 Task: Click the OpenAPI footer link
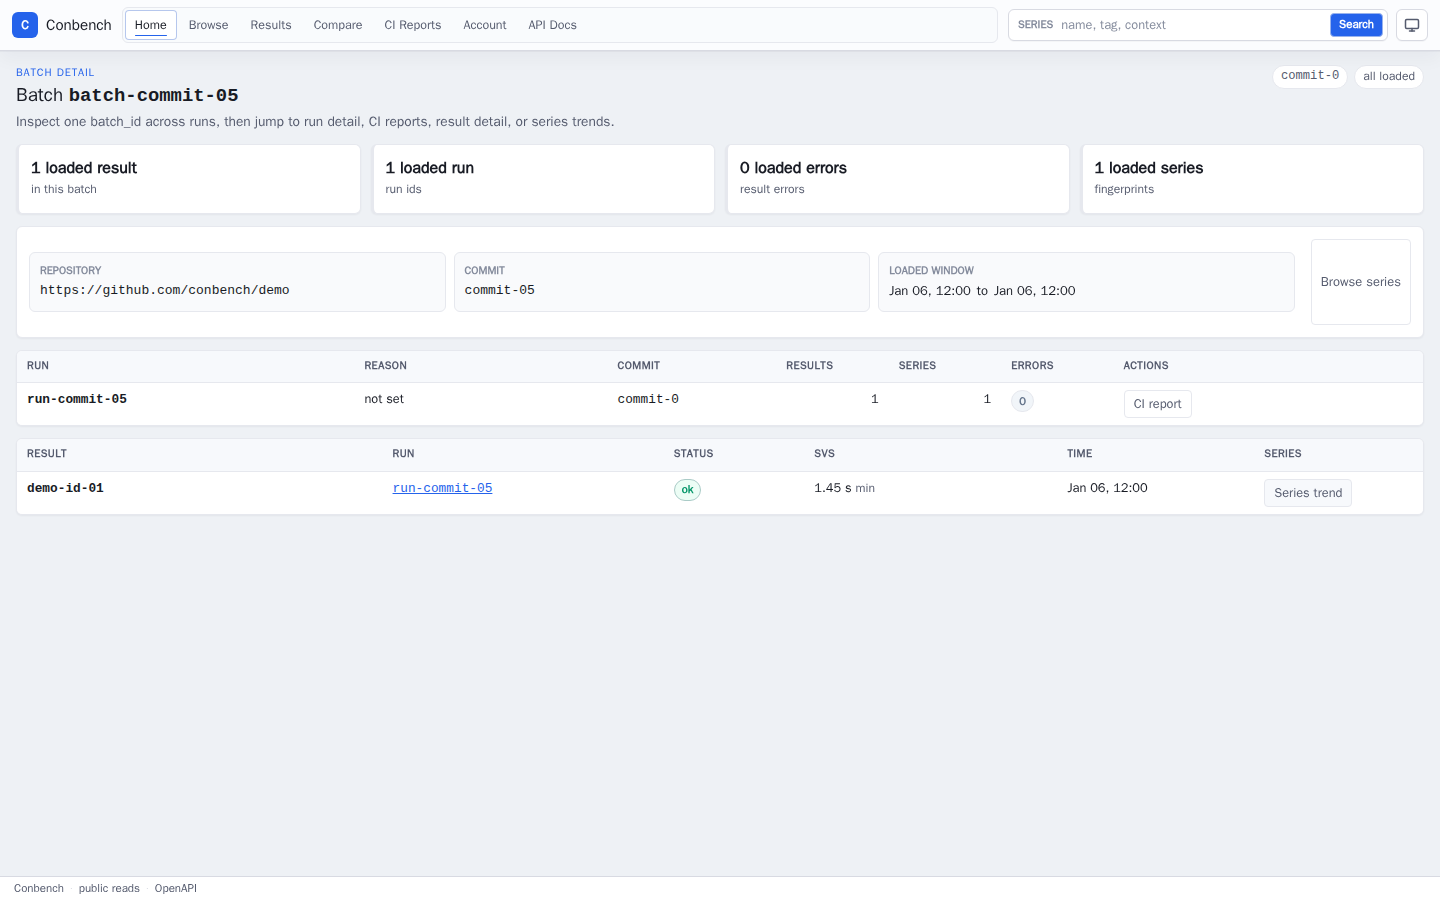(x=176, y=888)
